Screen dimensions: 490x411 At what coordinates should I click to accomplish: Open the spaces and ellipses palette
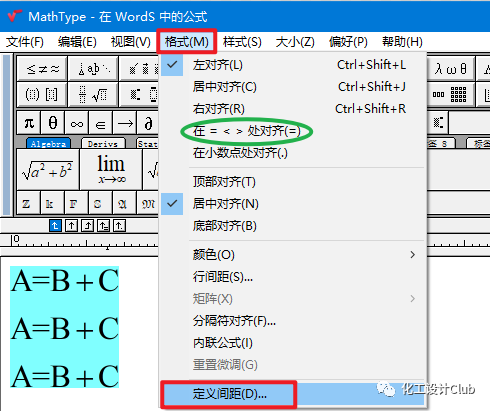pyautogui.click(x=93, y=69)
